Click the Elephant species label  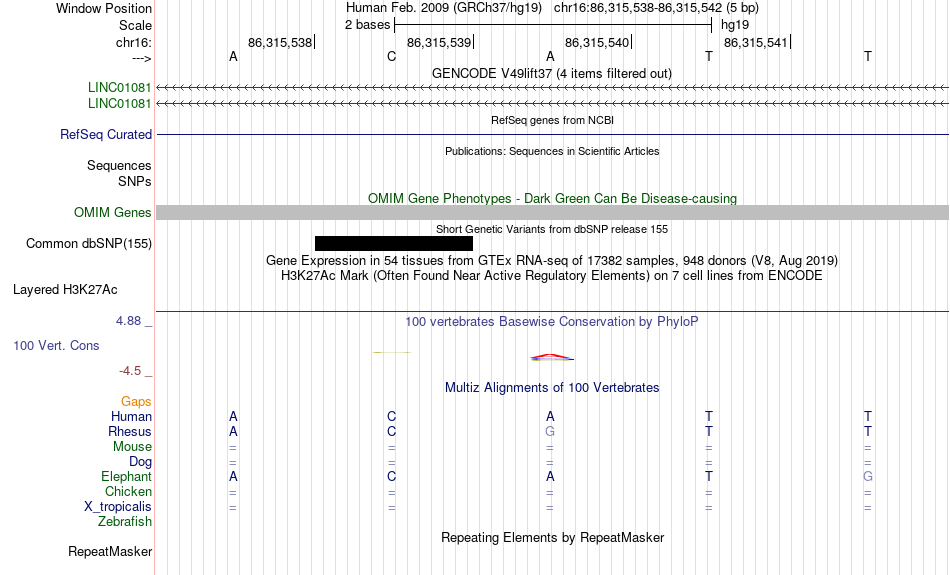point(126,477)
